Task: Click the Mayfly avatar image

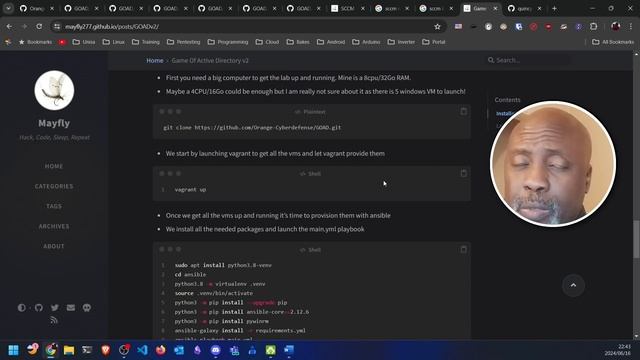Action: pos(54,90)
